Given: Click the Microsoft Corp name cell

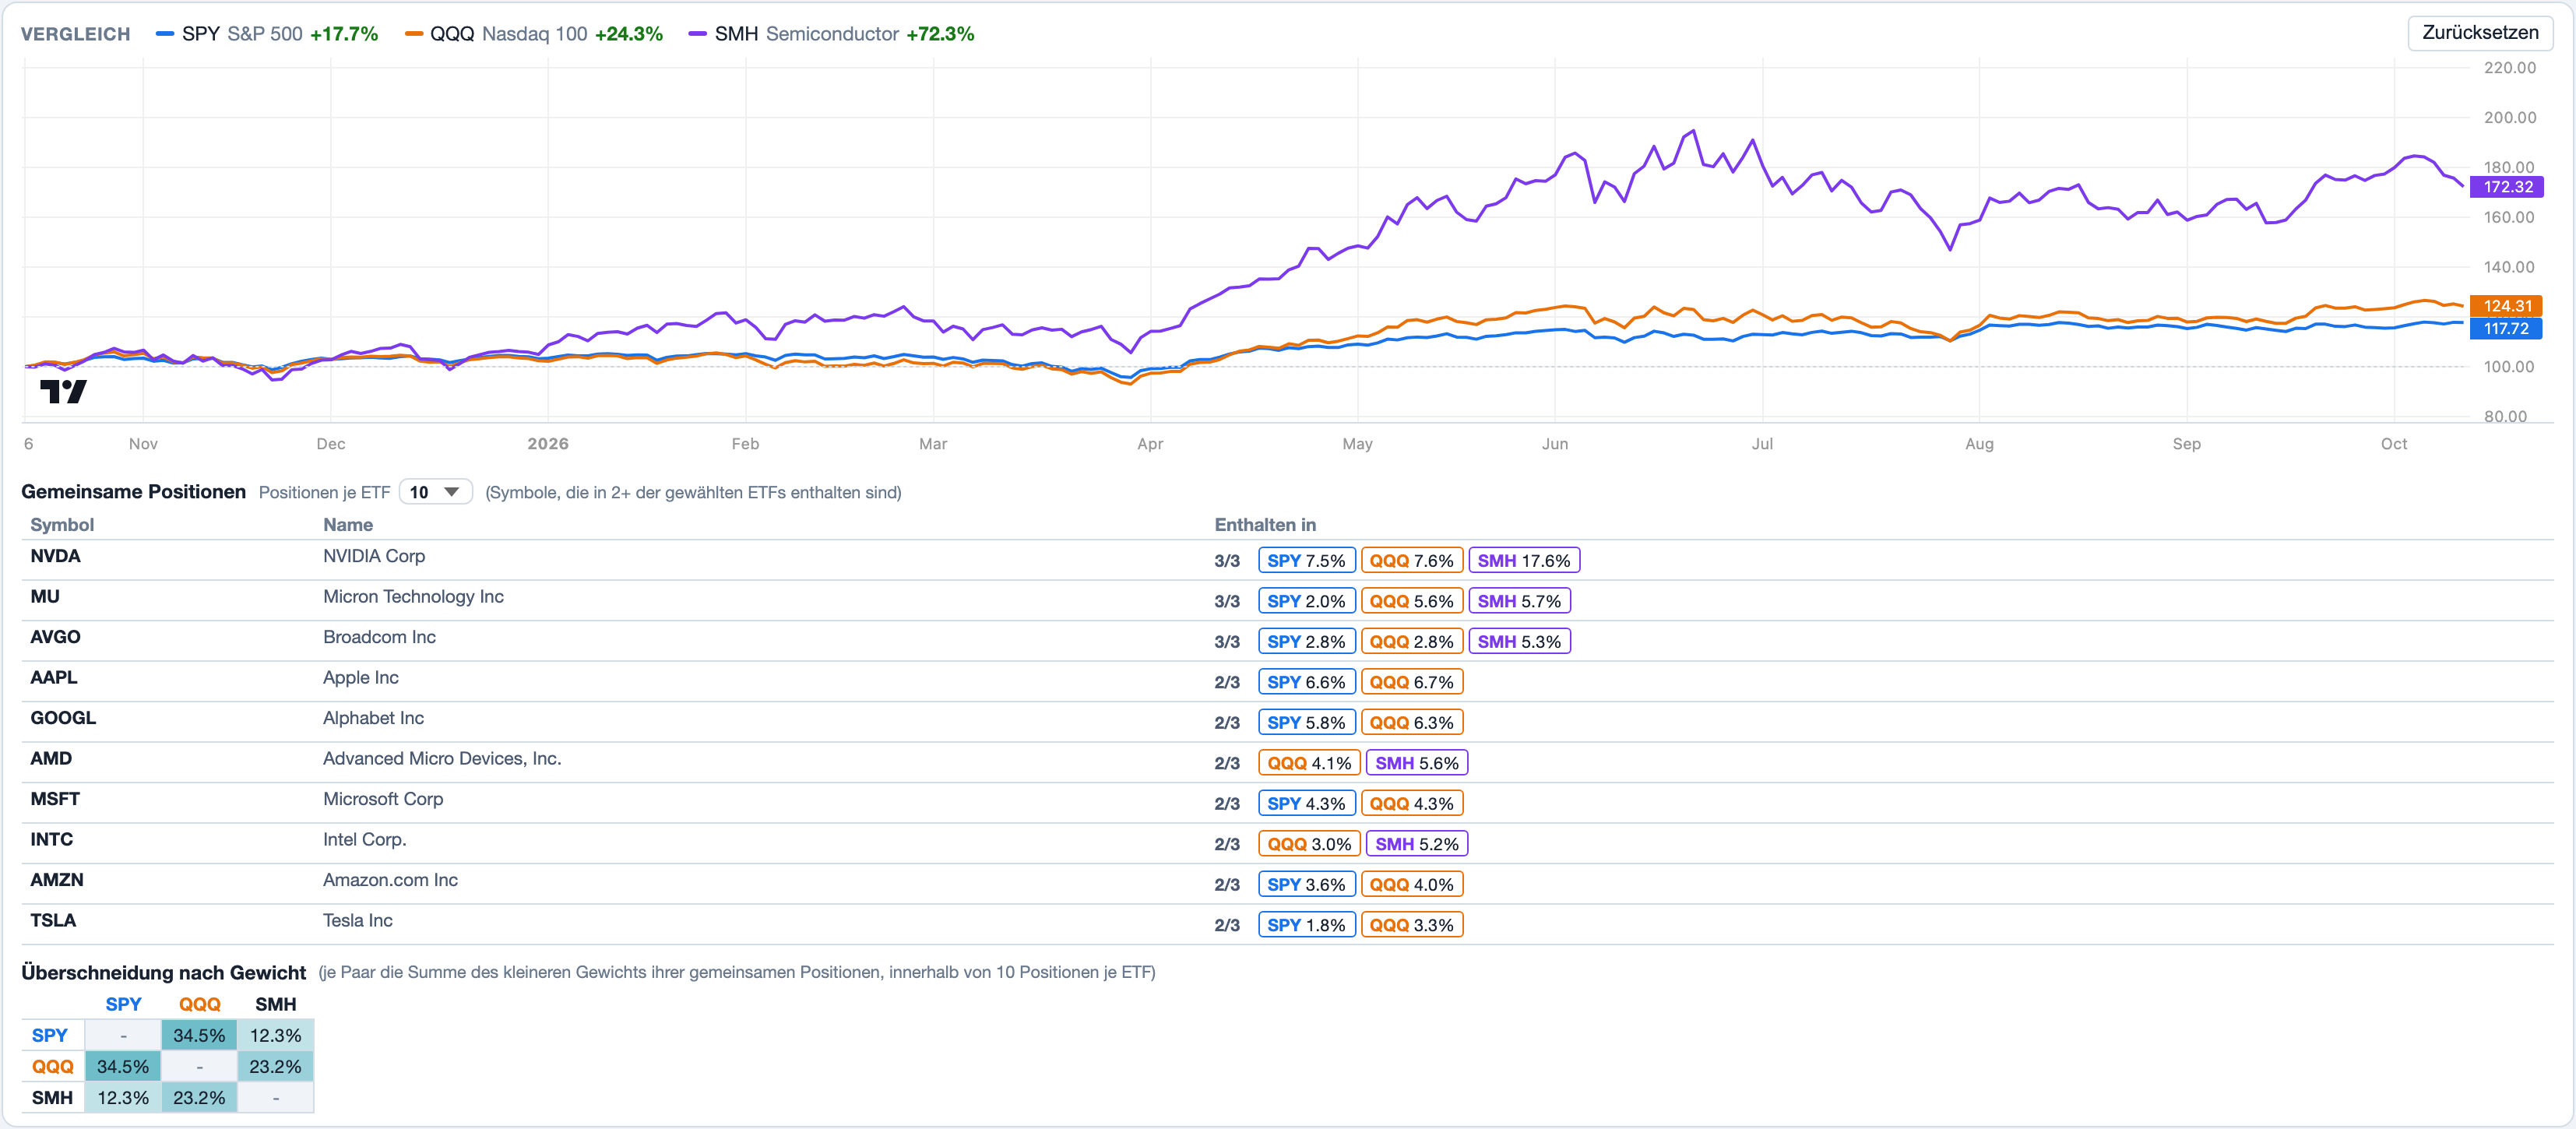Looking at the screenshot, I should 383,799.
